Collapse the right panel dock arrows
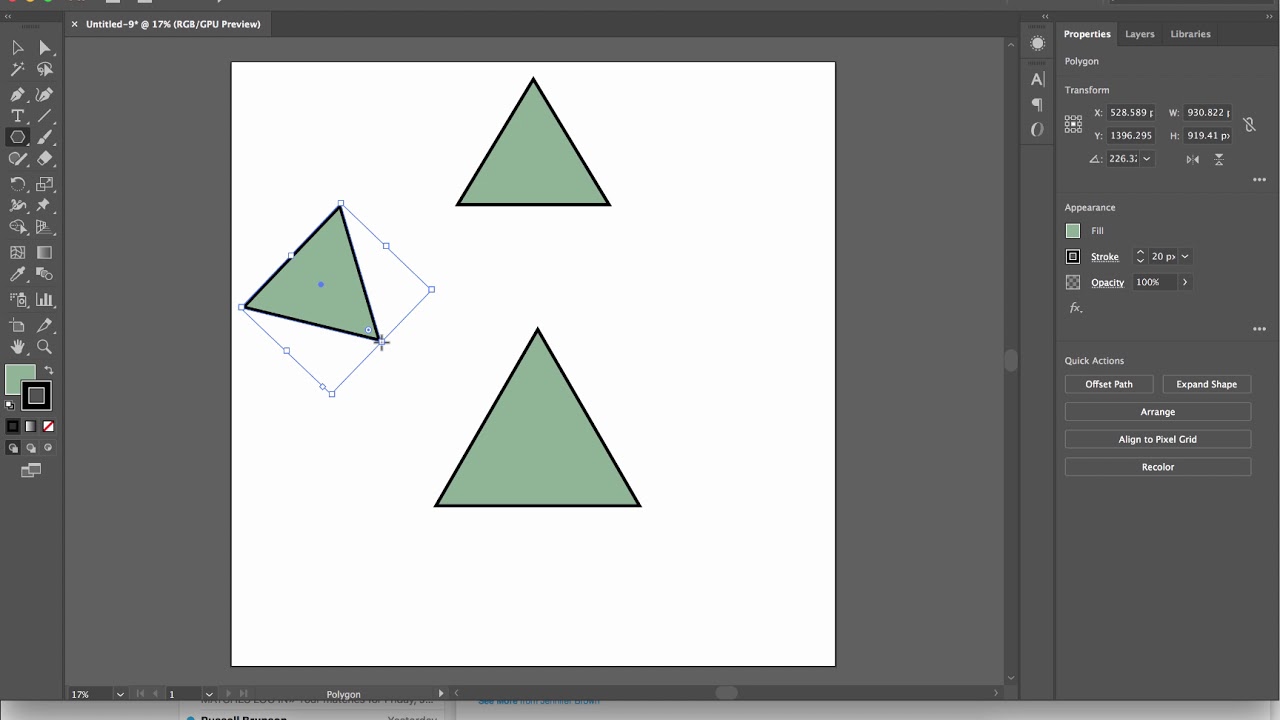 tap(1269, 16)
